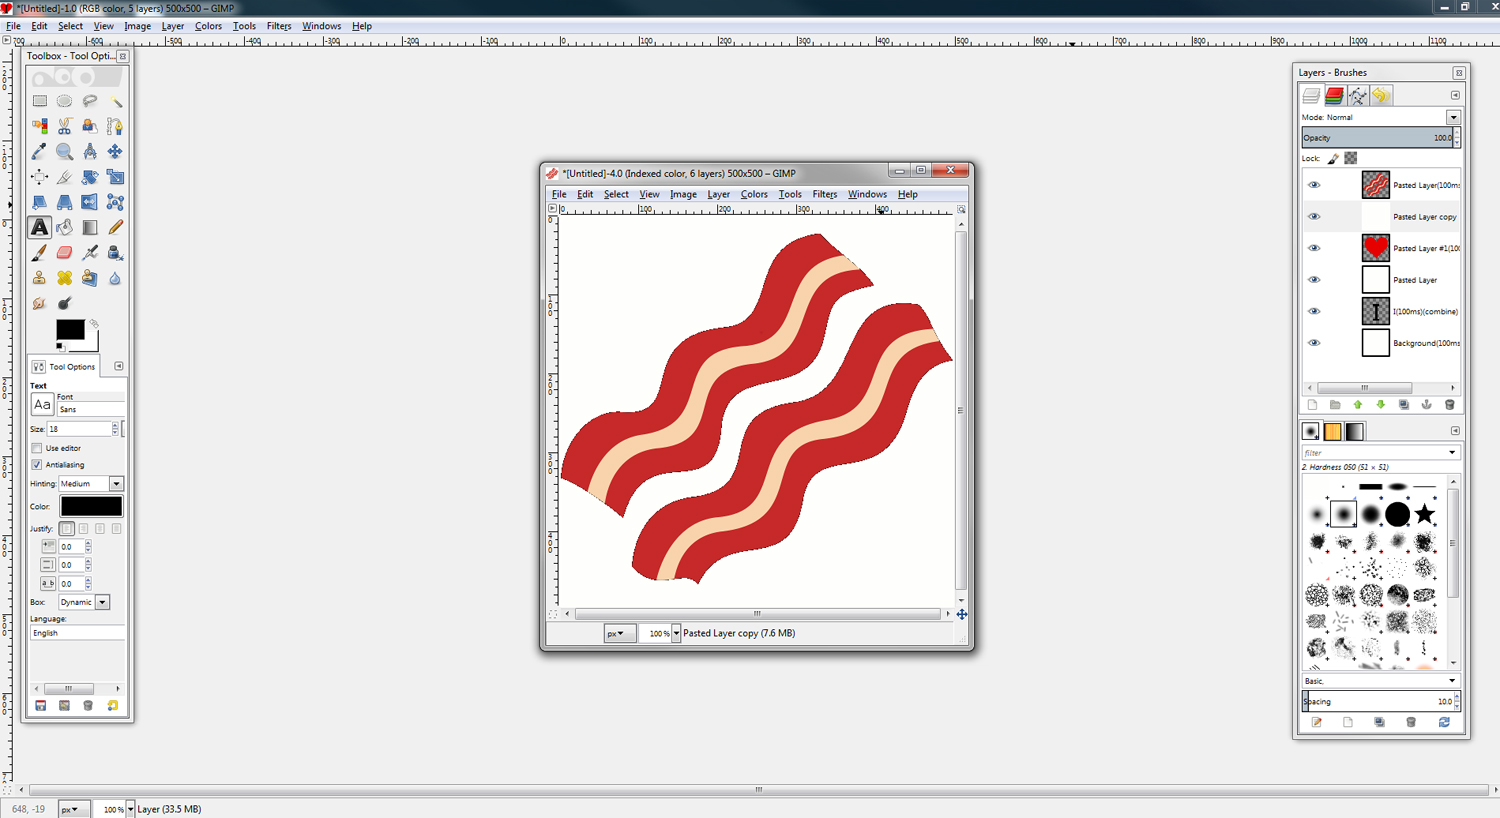The height and width of the screenshot is (818, 1500).
Task: Select the Clone tool
Action: (x=39, y=278)
